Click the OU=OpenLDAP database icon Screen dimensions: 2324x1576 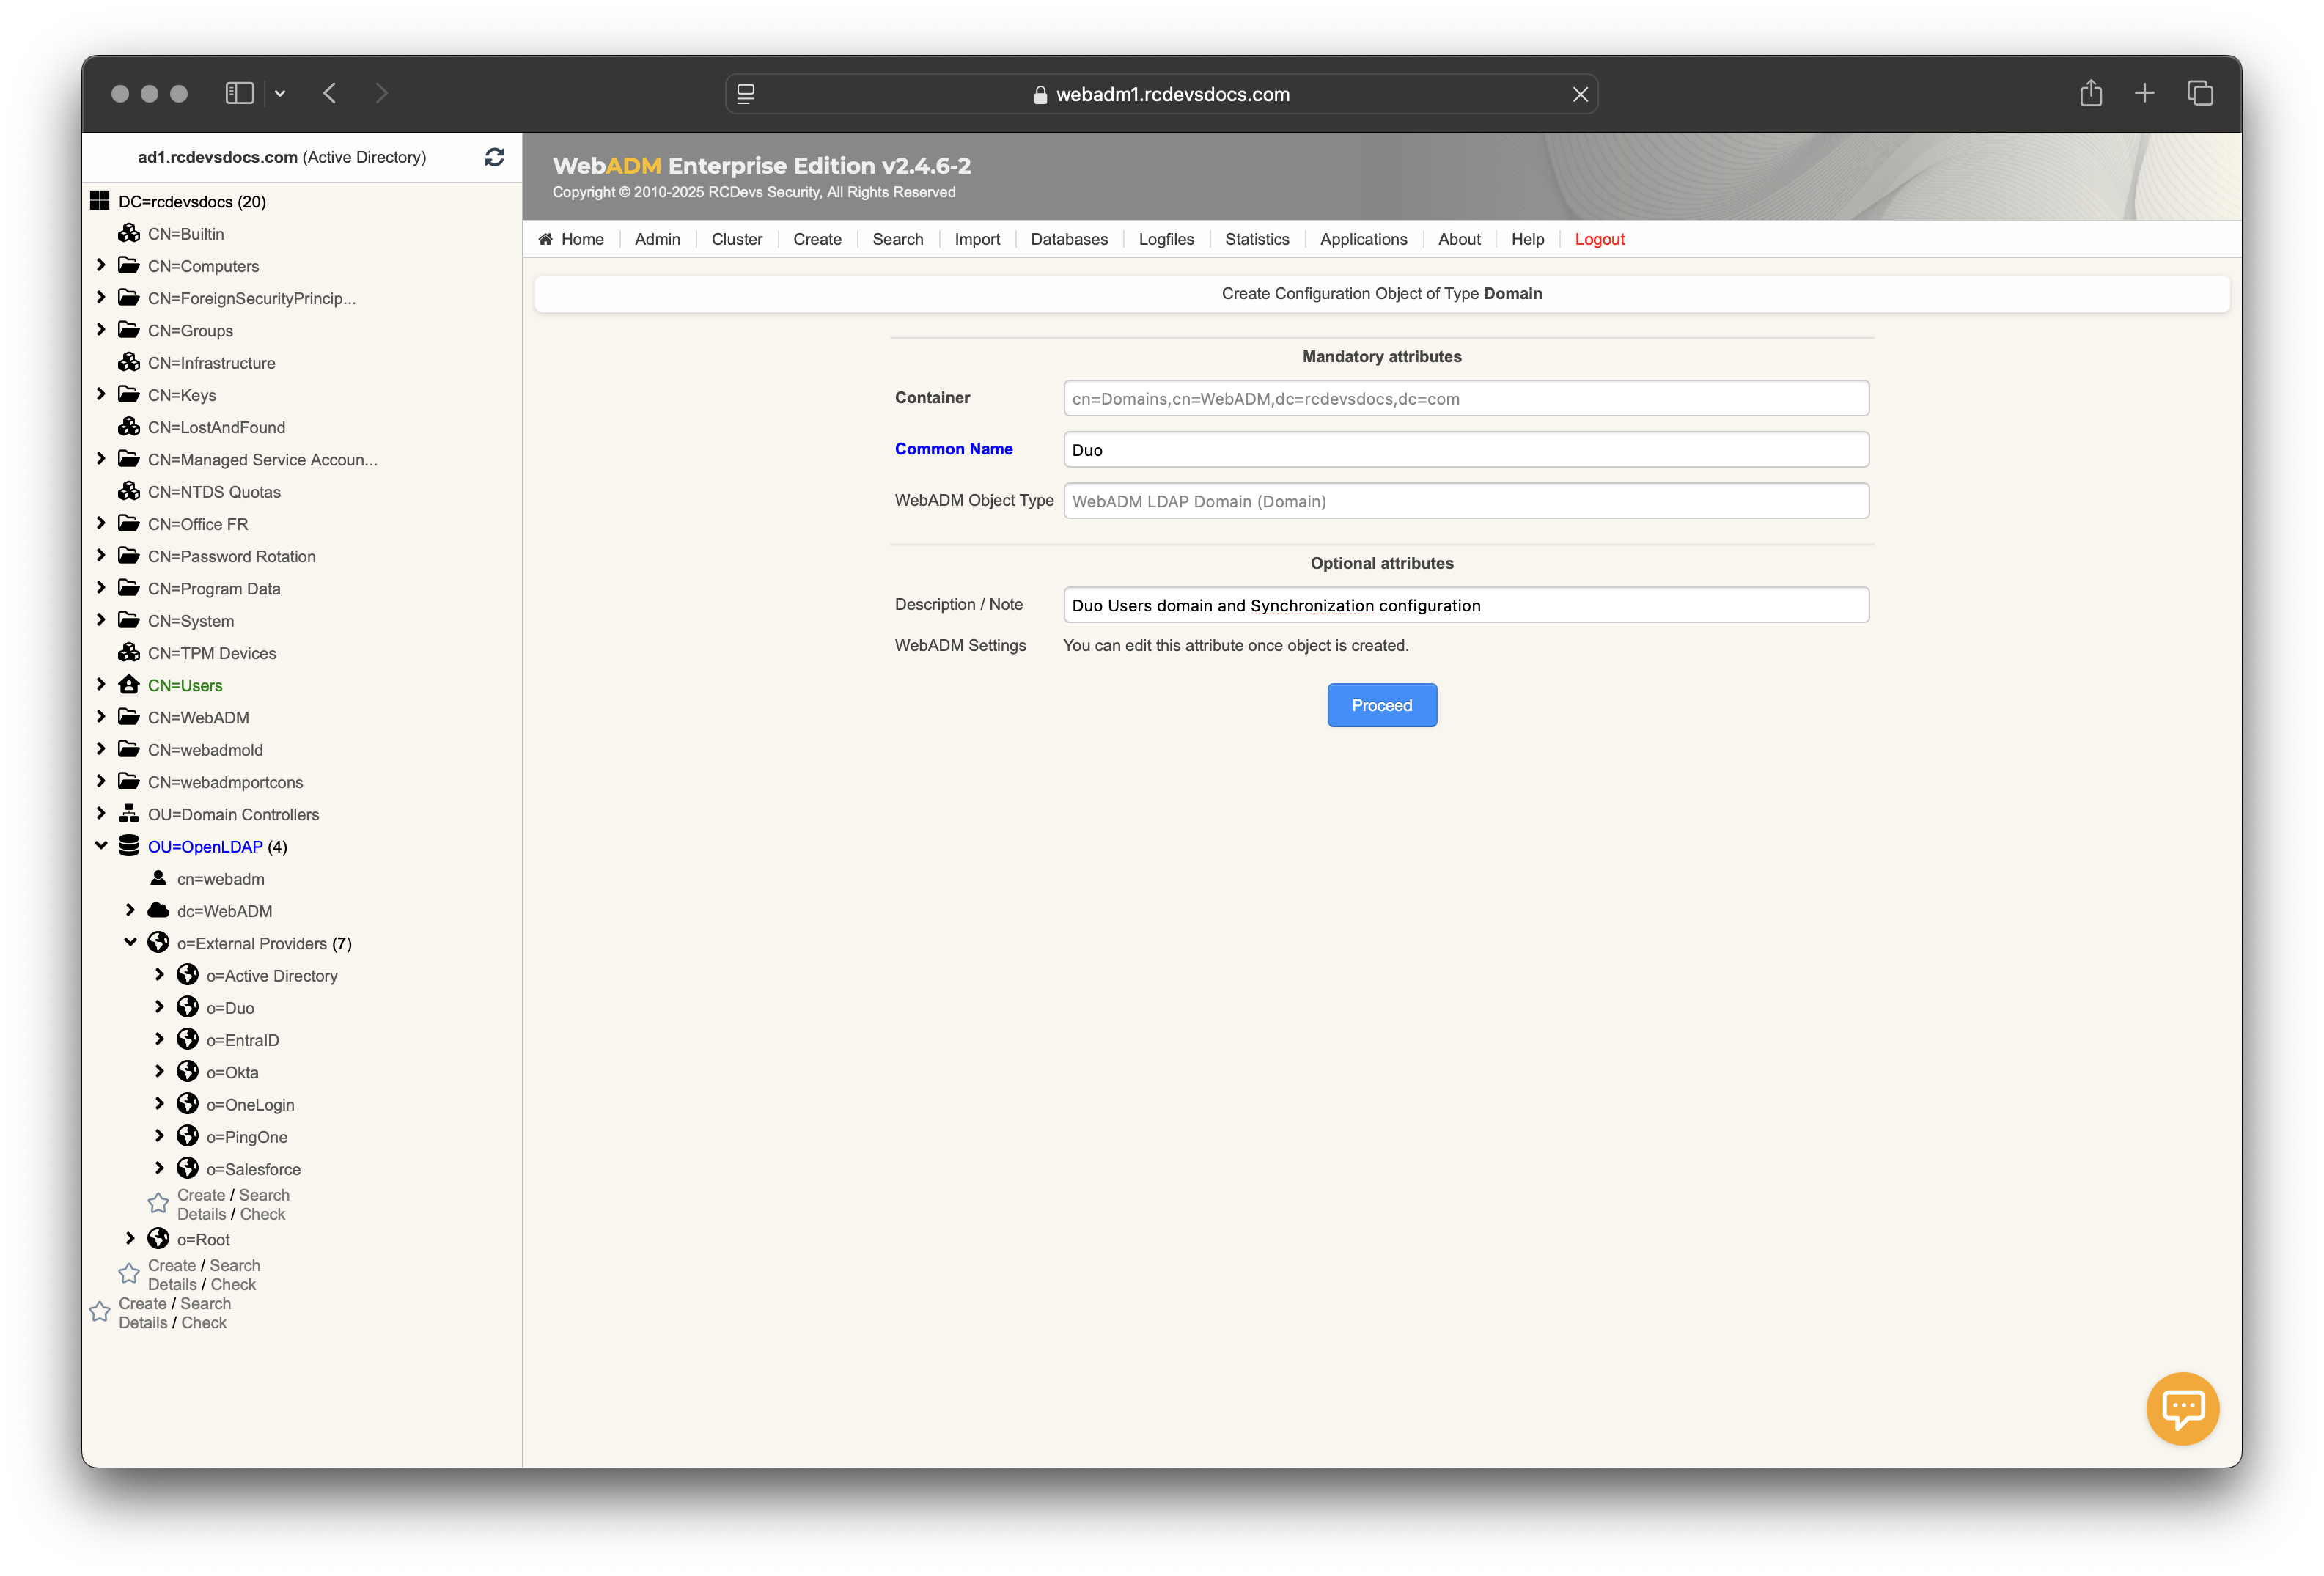(x=129, y=846)
